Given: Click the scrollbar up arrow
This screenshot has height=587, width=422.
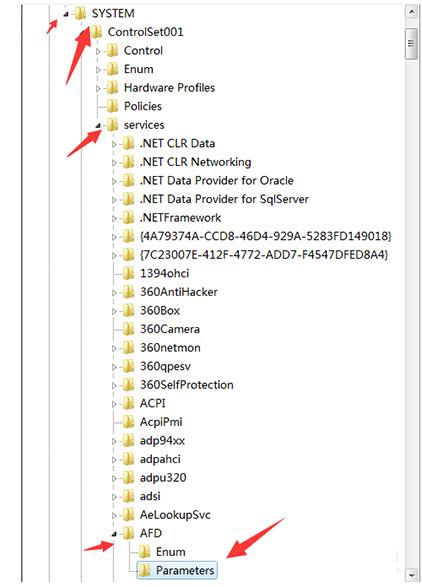Looking at the screenshot, I should coord(411,12).
